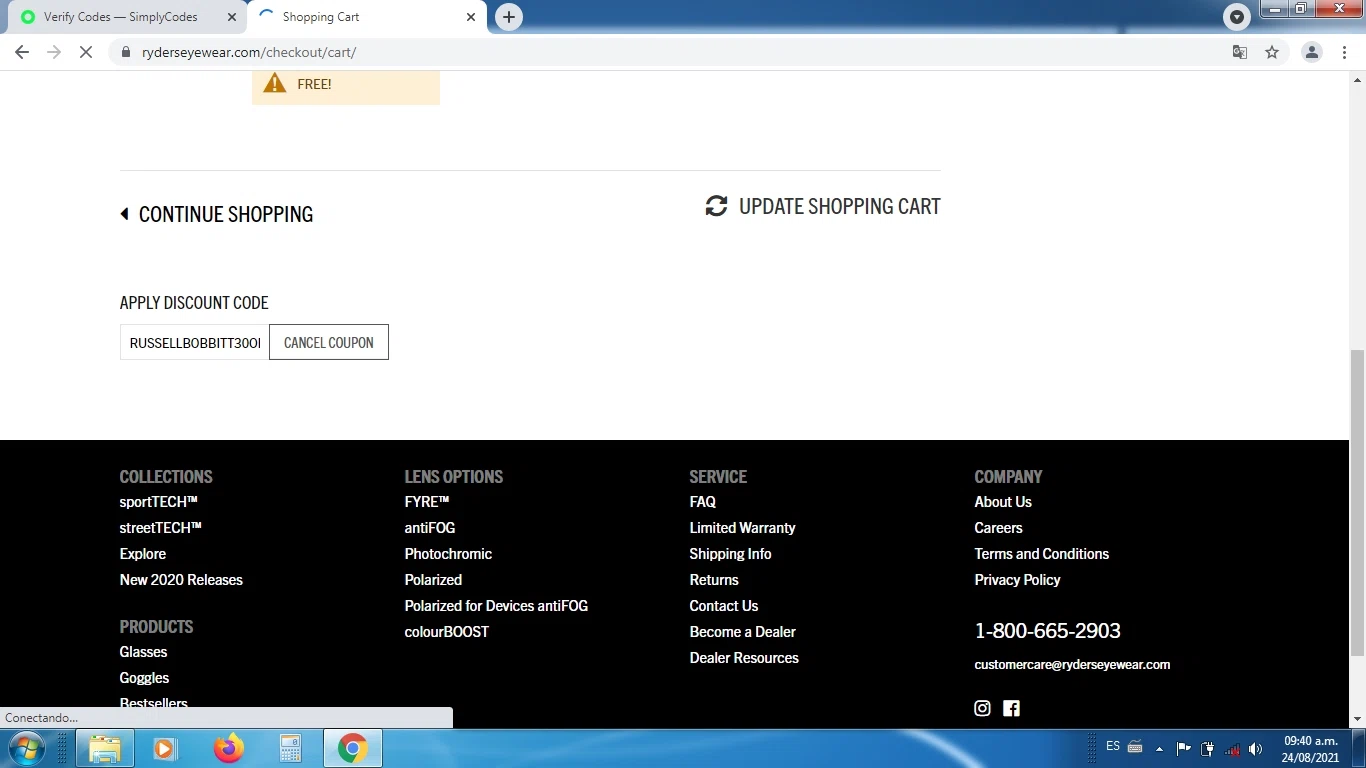Click the Explore footer link
1366x768 pixels.
(x=143, y=554)
